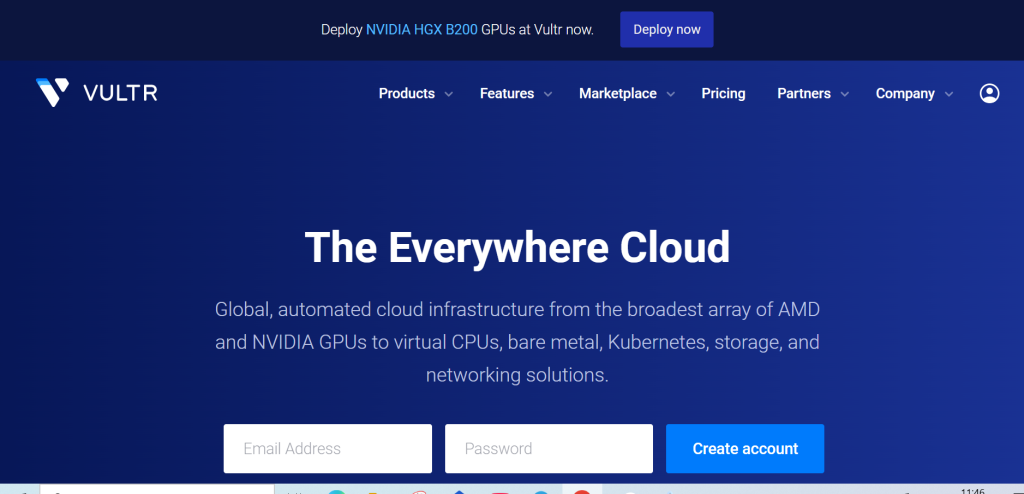Follow the NVIDIA HGX B200 link
Image resolution: width=1024 pixels, height=494 pixels.
pos(422,29)
